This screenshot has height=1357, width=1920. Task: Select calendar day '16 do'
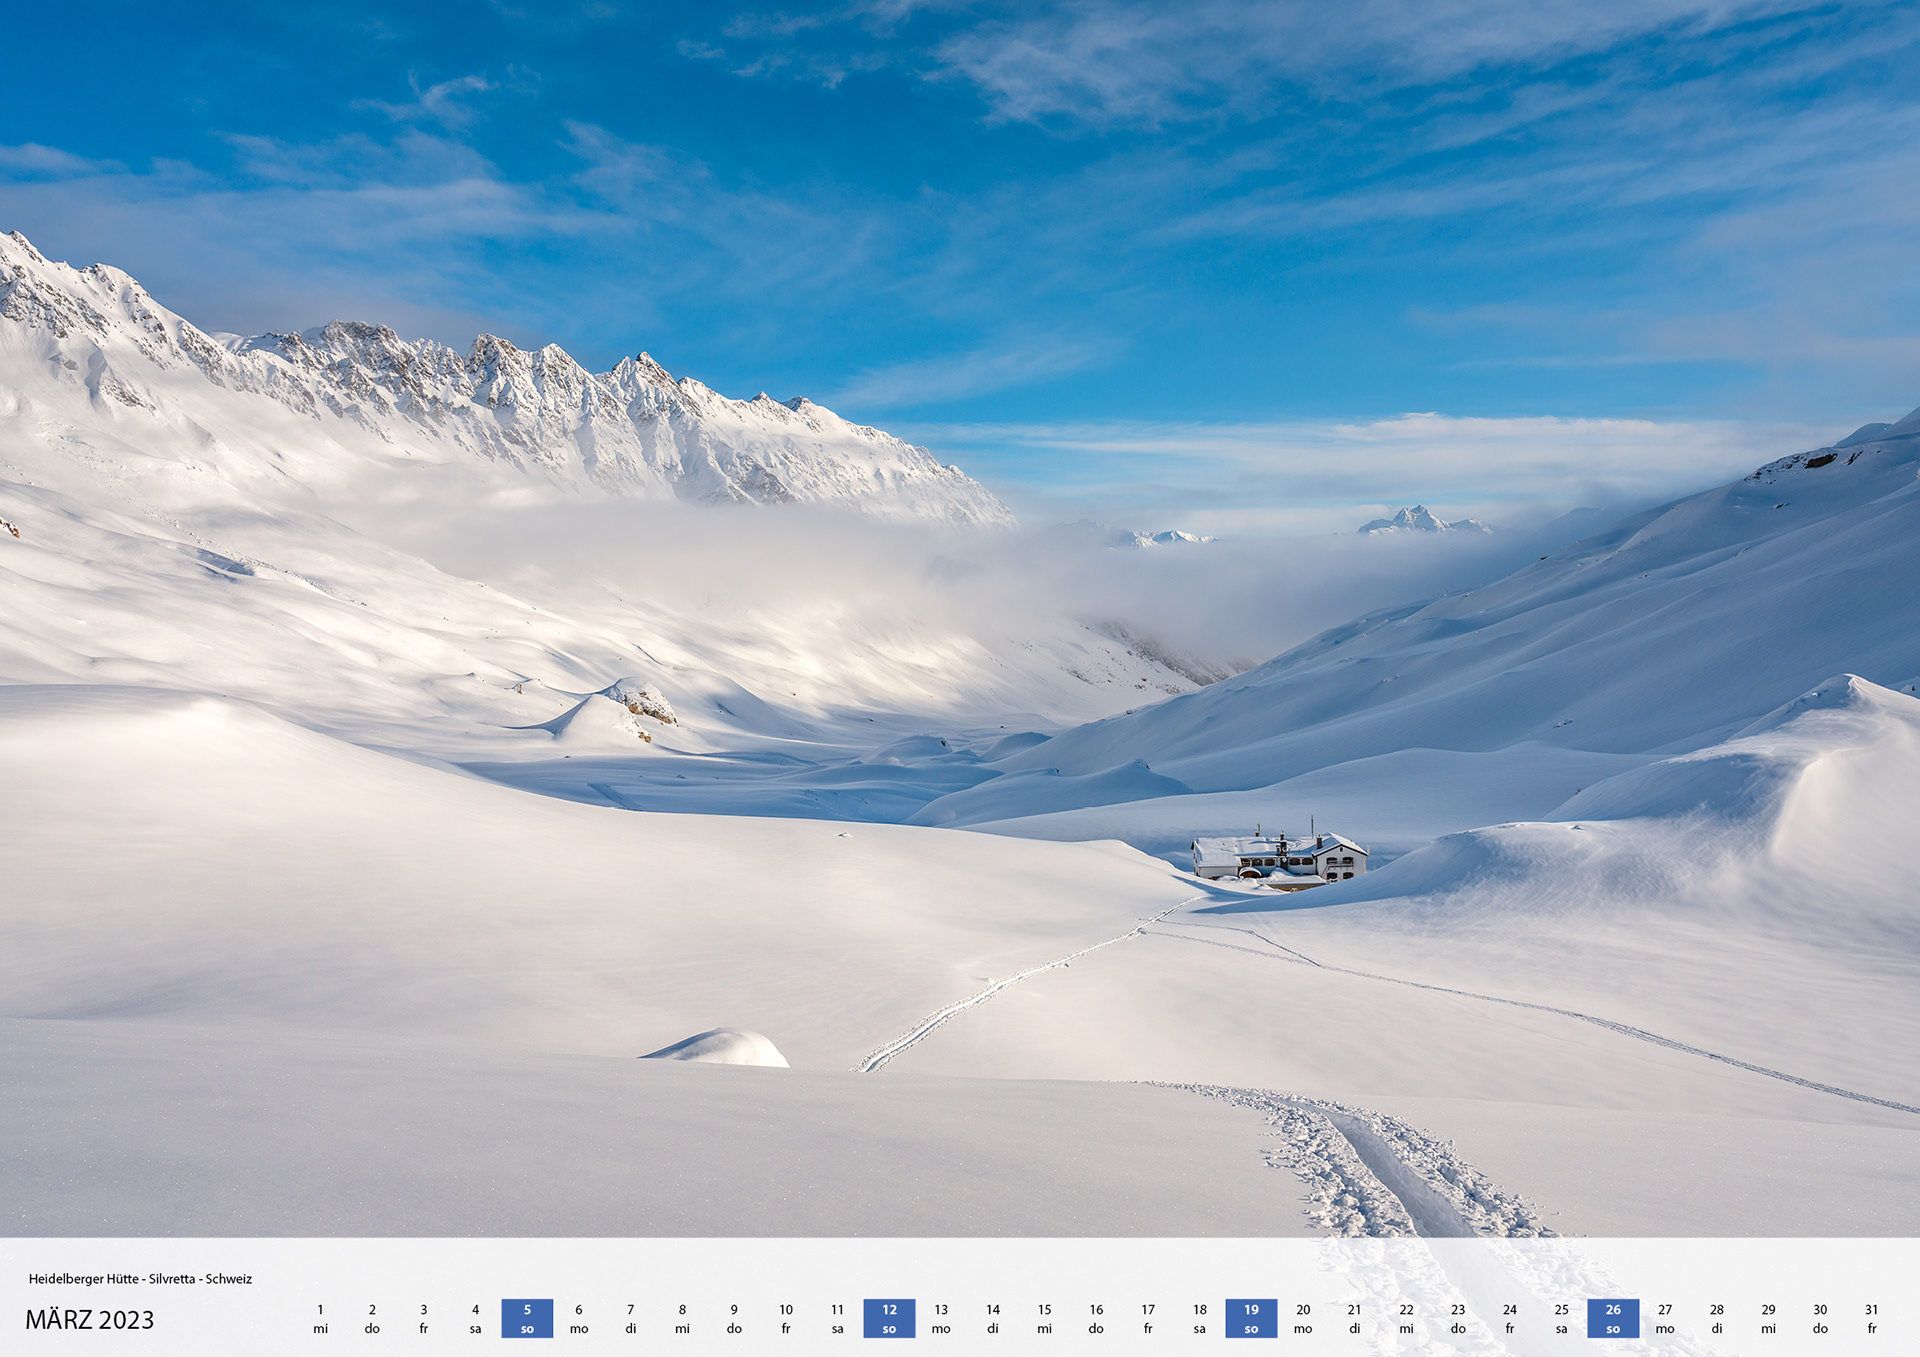coord(1096,1319)
